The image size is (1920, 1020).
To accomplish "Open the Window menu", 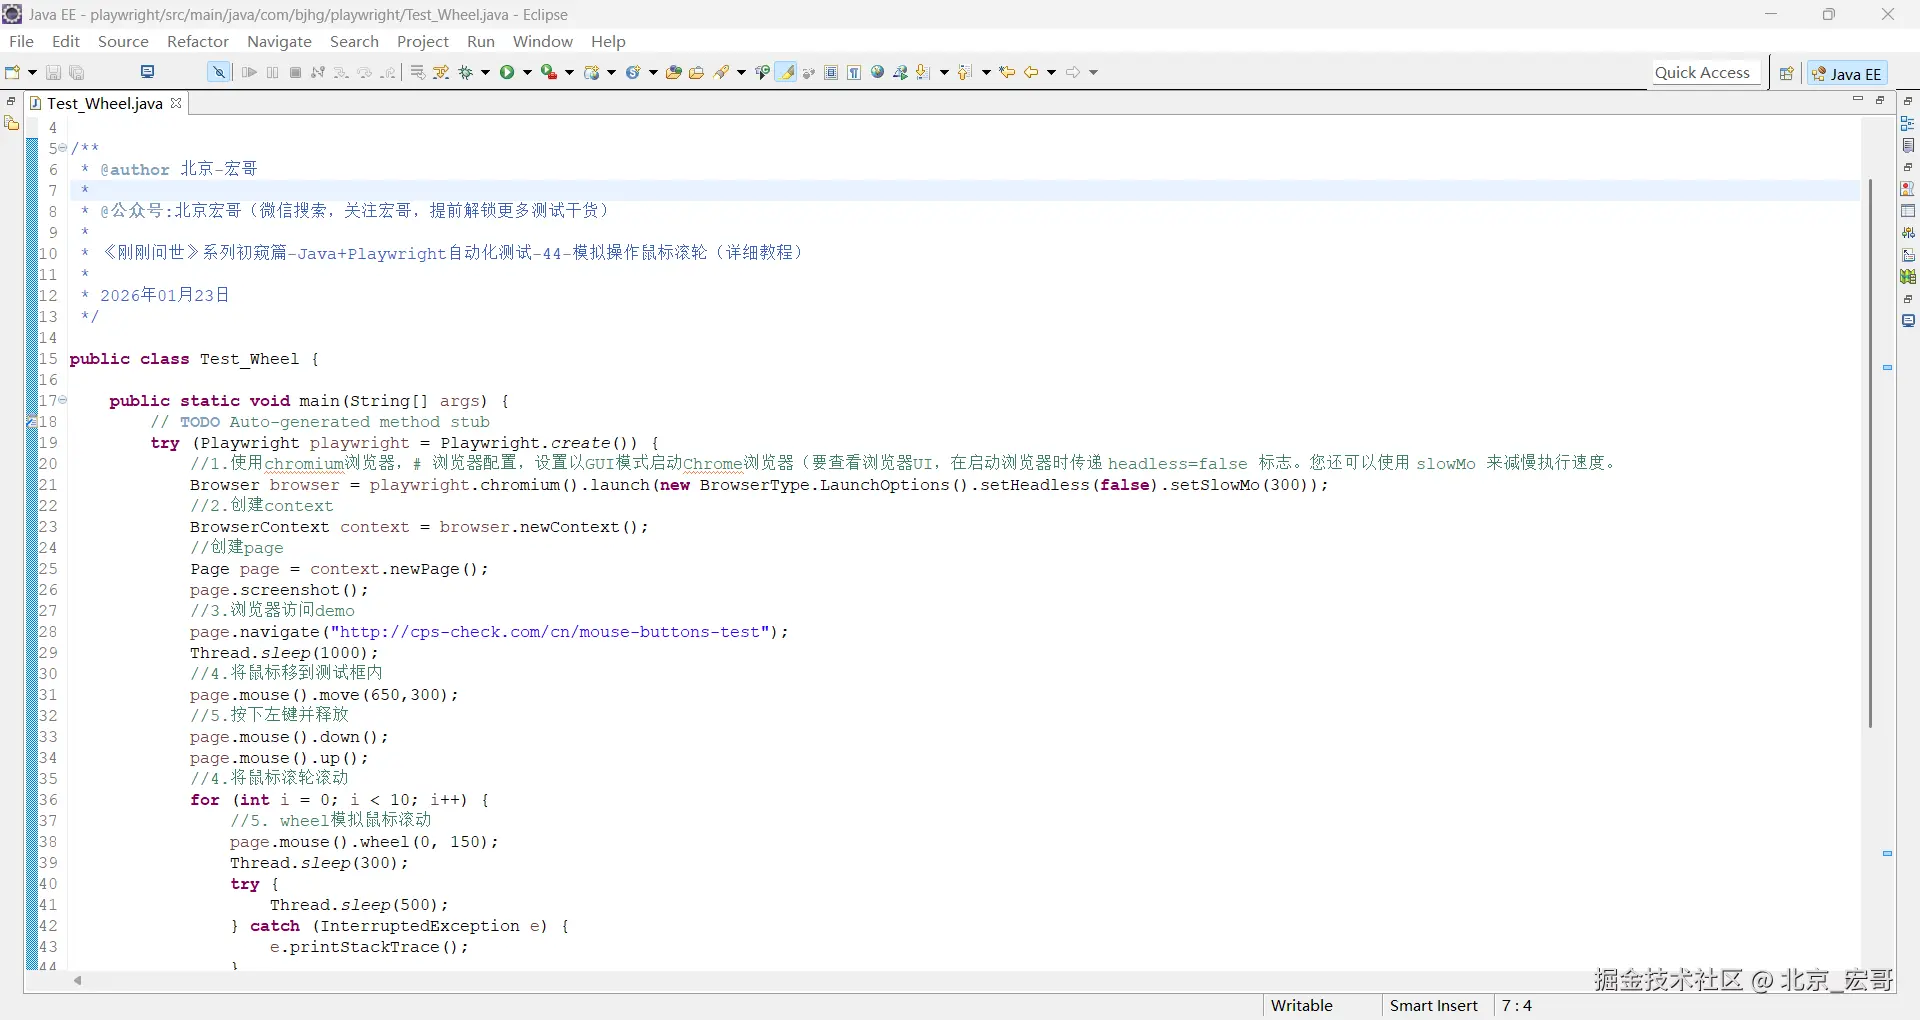I will tap(543, 41).
